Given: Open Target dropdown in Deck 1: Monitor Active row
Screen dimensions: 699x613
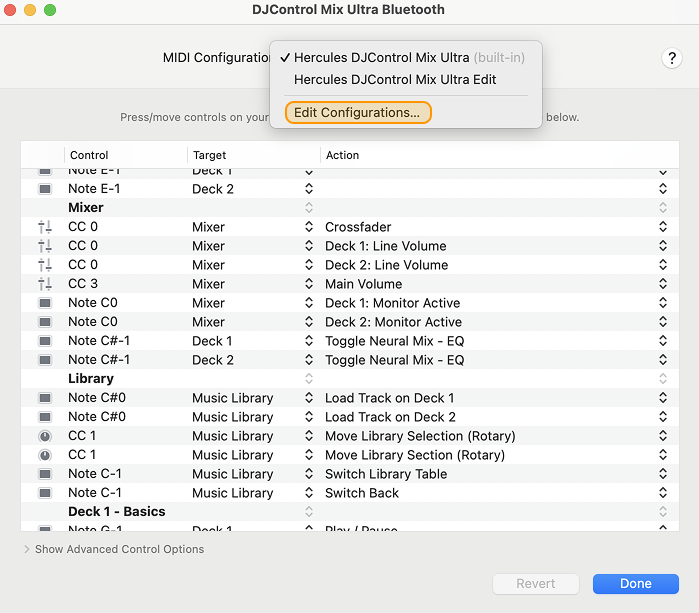Looking at the screenshot, I should (x=309, y=303).
